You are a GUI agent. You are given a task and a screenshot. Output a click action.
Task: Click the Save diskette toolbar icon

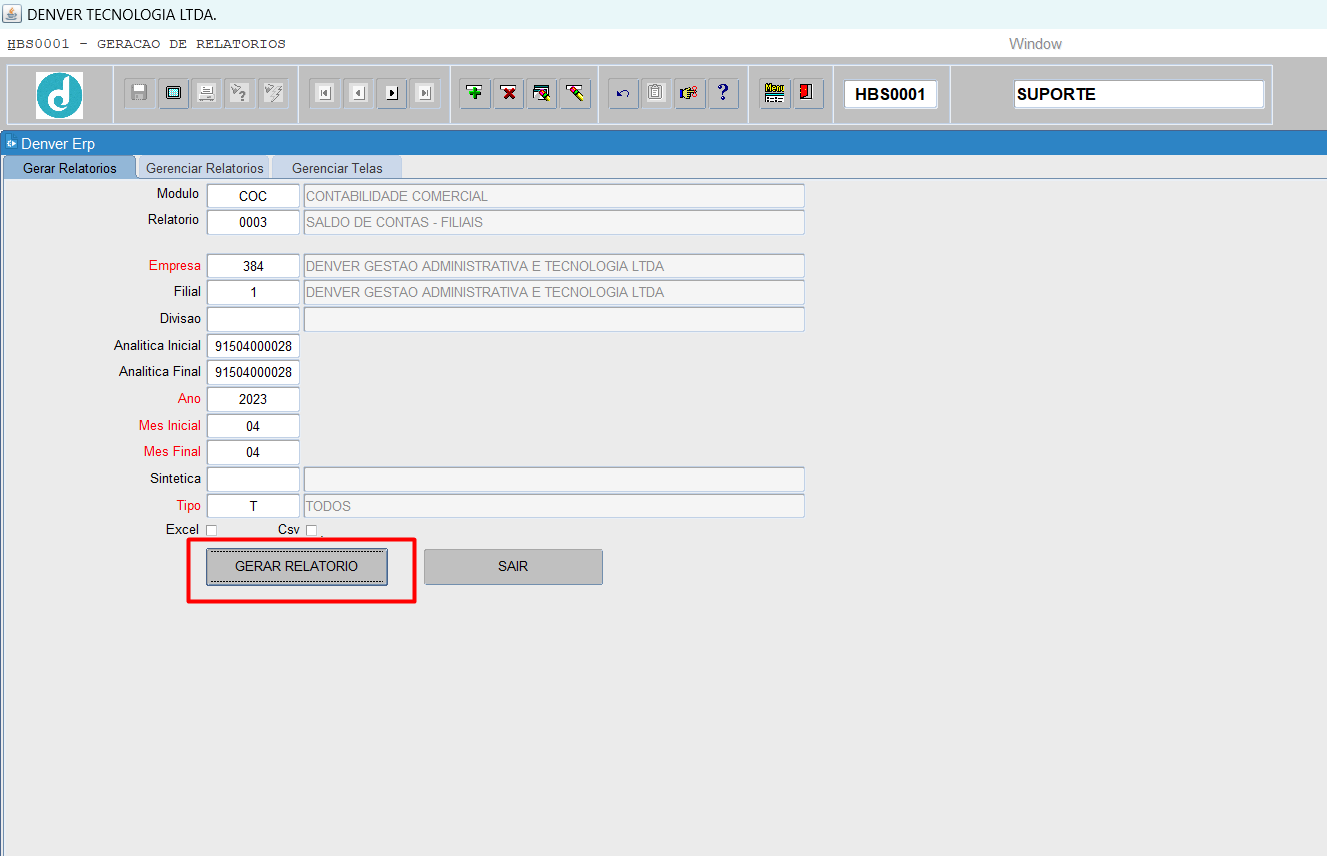click(x=139, y=93)
